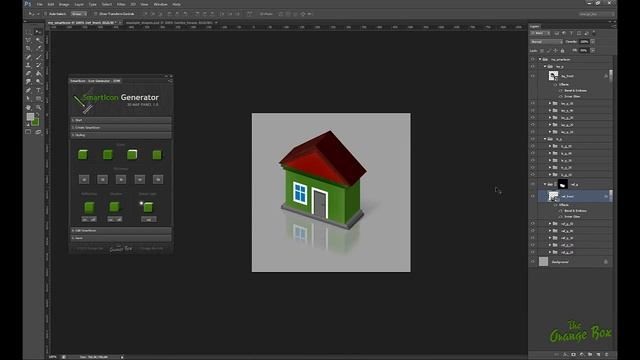
Task: Apply the first Style cube preset
Action: point(83,154)
